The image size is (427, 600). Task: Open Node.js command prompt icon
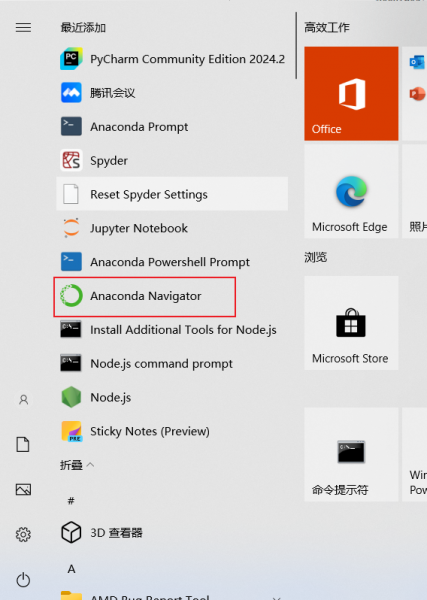pyautogui.click(x=71, y=363)
